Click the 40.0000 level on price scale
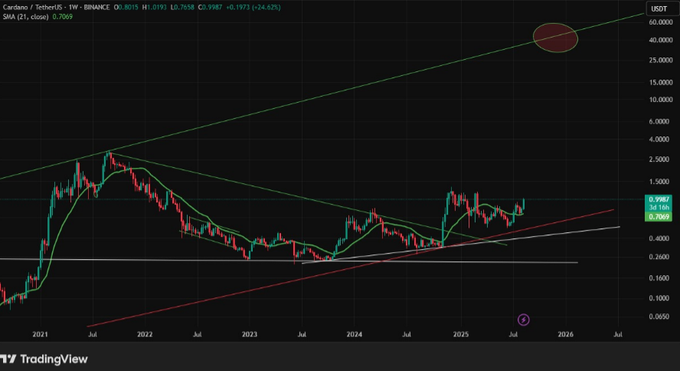The height and width of the screenshot is (371, 680). pos(660,40)
